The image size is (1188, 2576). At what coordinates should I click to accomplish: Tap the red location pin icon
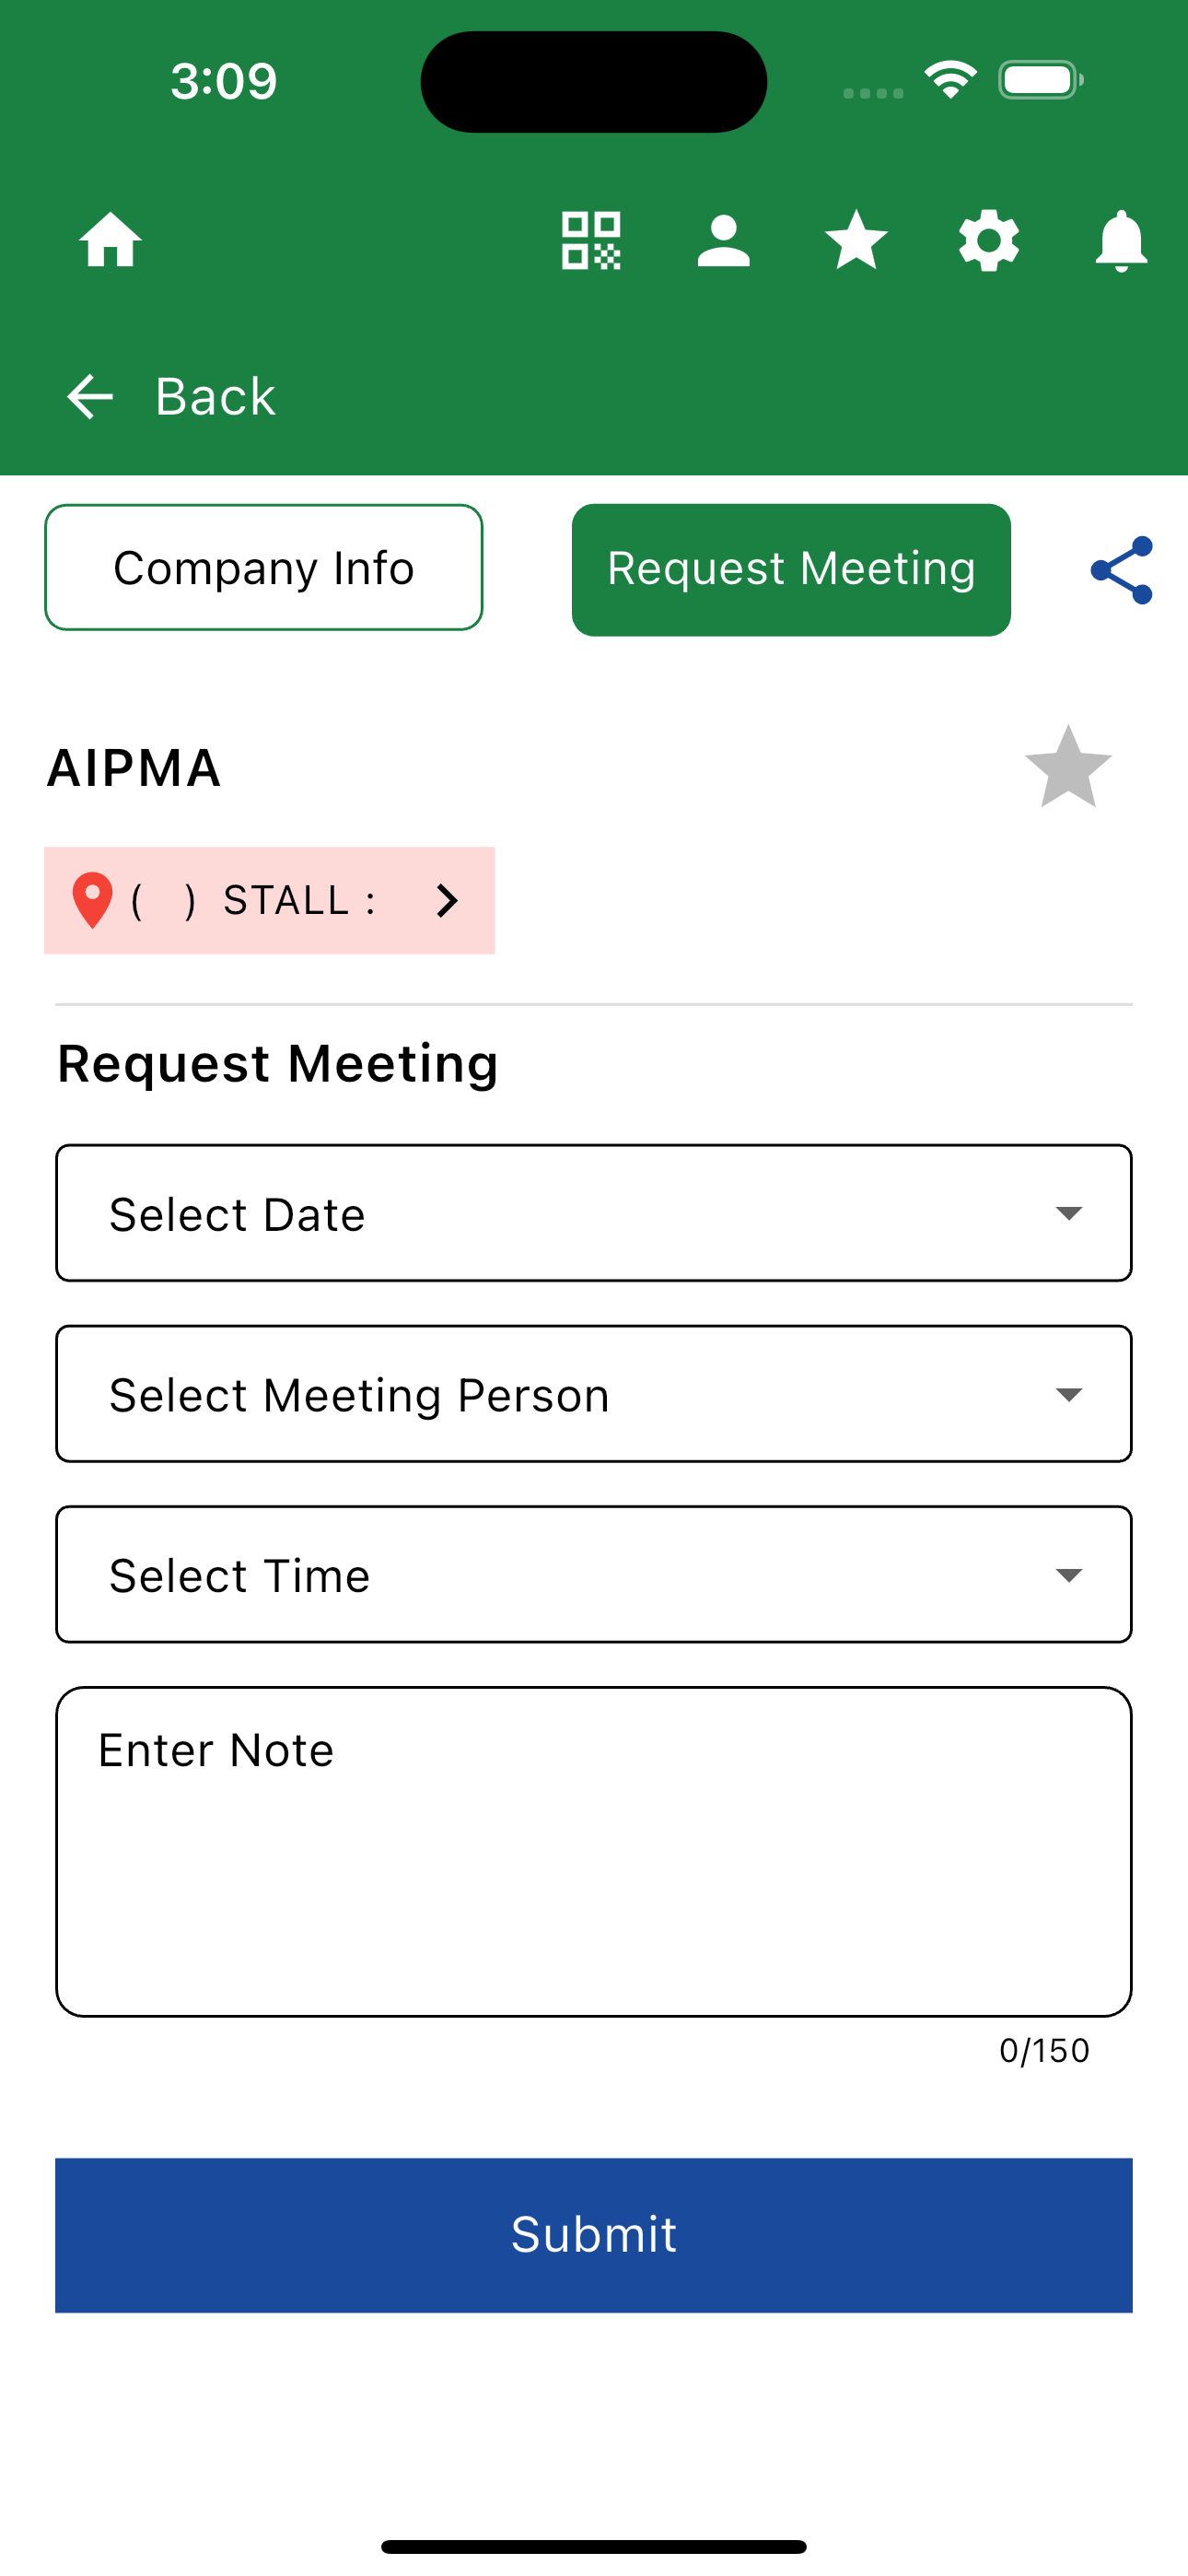[x=92, y=900]
